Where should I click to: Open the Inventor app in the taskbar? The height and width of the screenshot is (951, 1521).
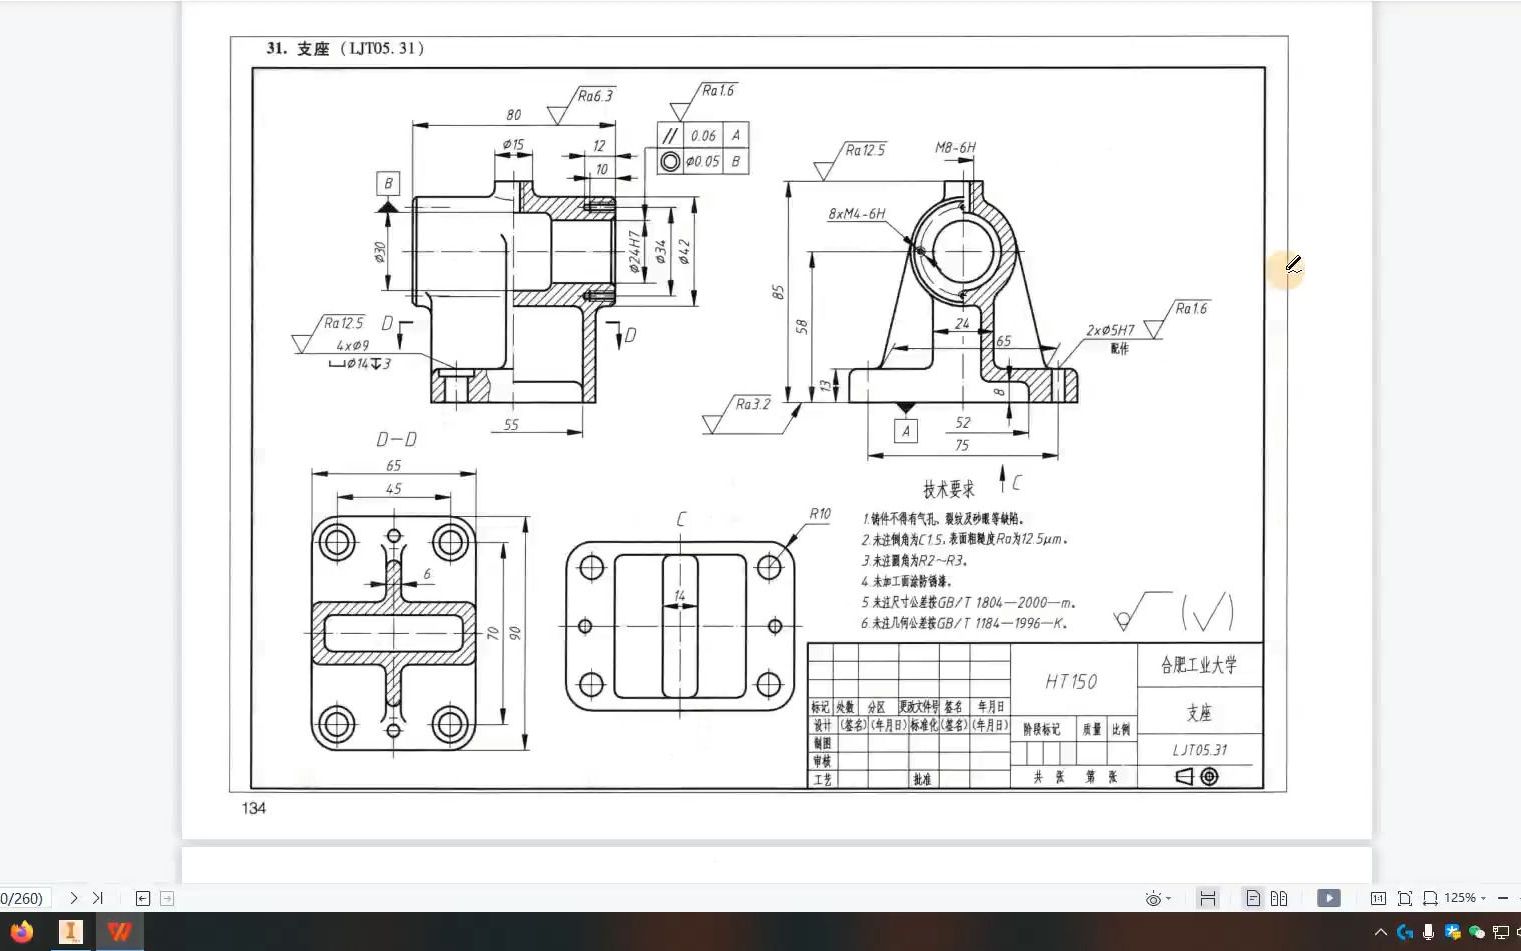point(70,932)
